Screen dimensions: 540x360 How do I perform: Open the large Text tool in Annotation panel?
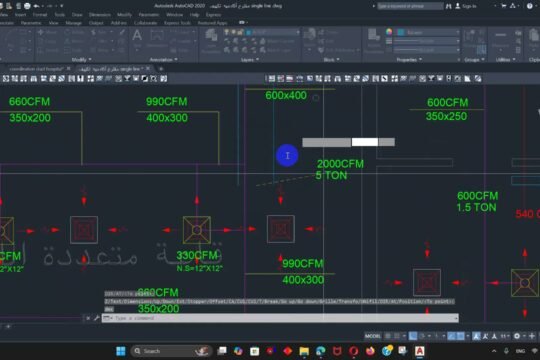point(137,39)
